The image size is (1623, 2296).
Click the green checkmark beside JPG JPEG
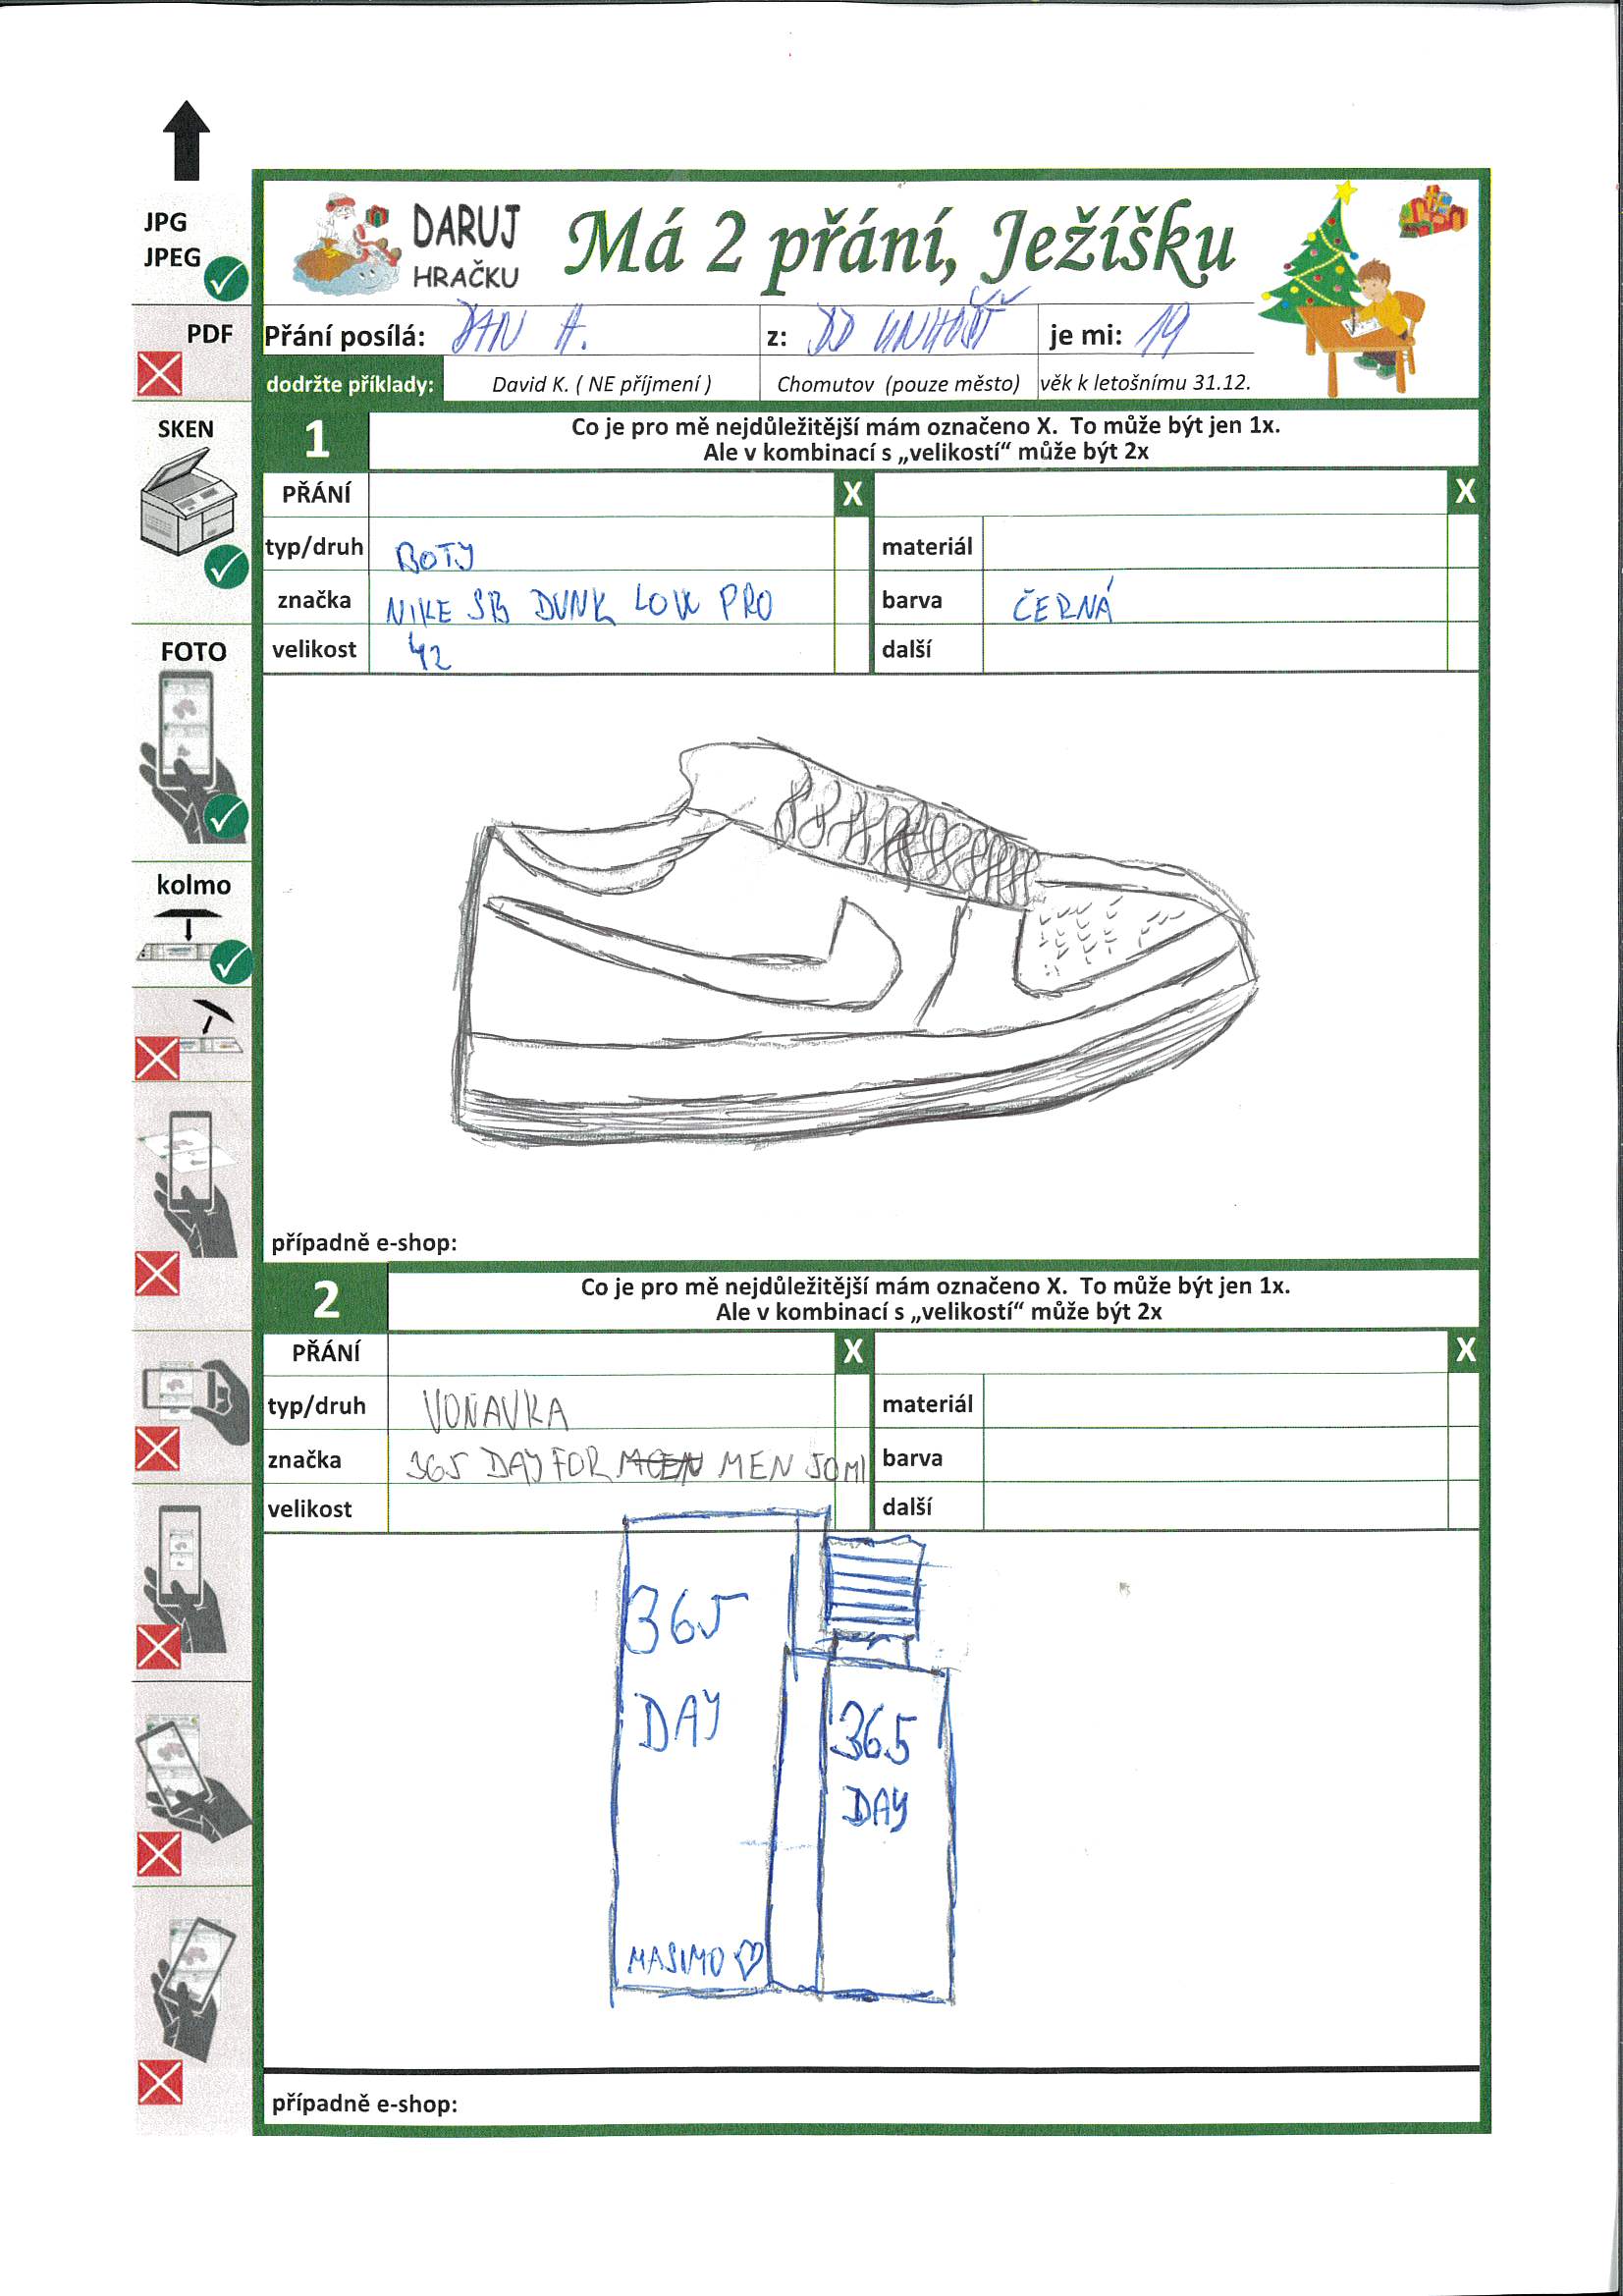227,280
